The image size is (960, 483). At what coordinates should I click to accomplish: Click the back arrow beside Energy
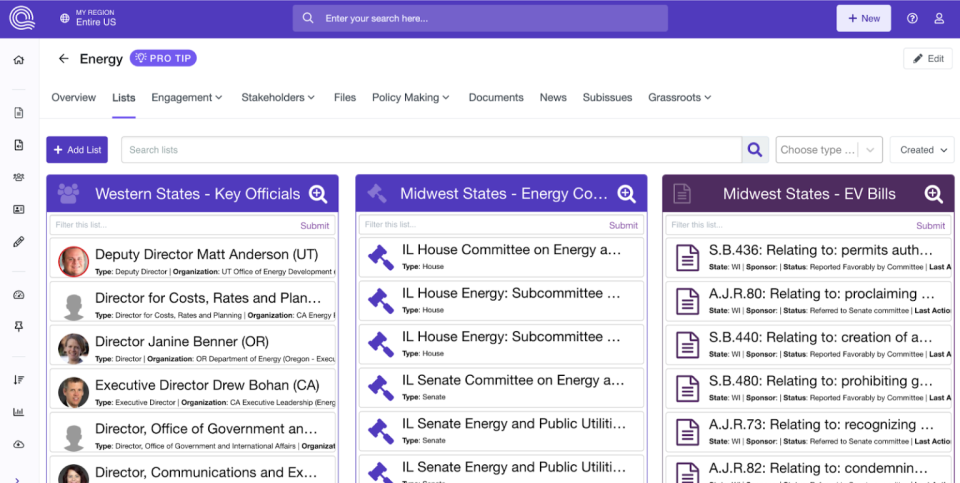coord(64,59)
